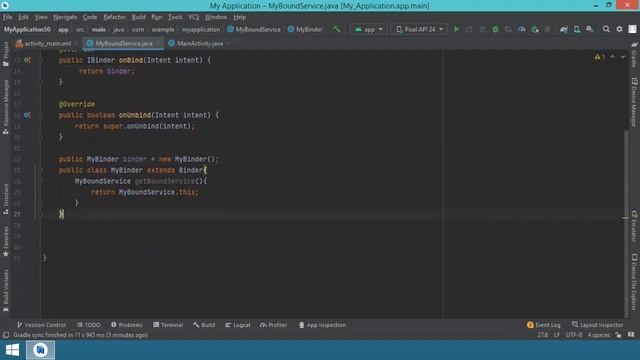Open Search Everywhere magnifier icon
Image resolution: width=640 pixels, height=360 pixels.
pyautogui.click(x=606, y=29)
